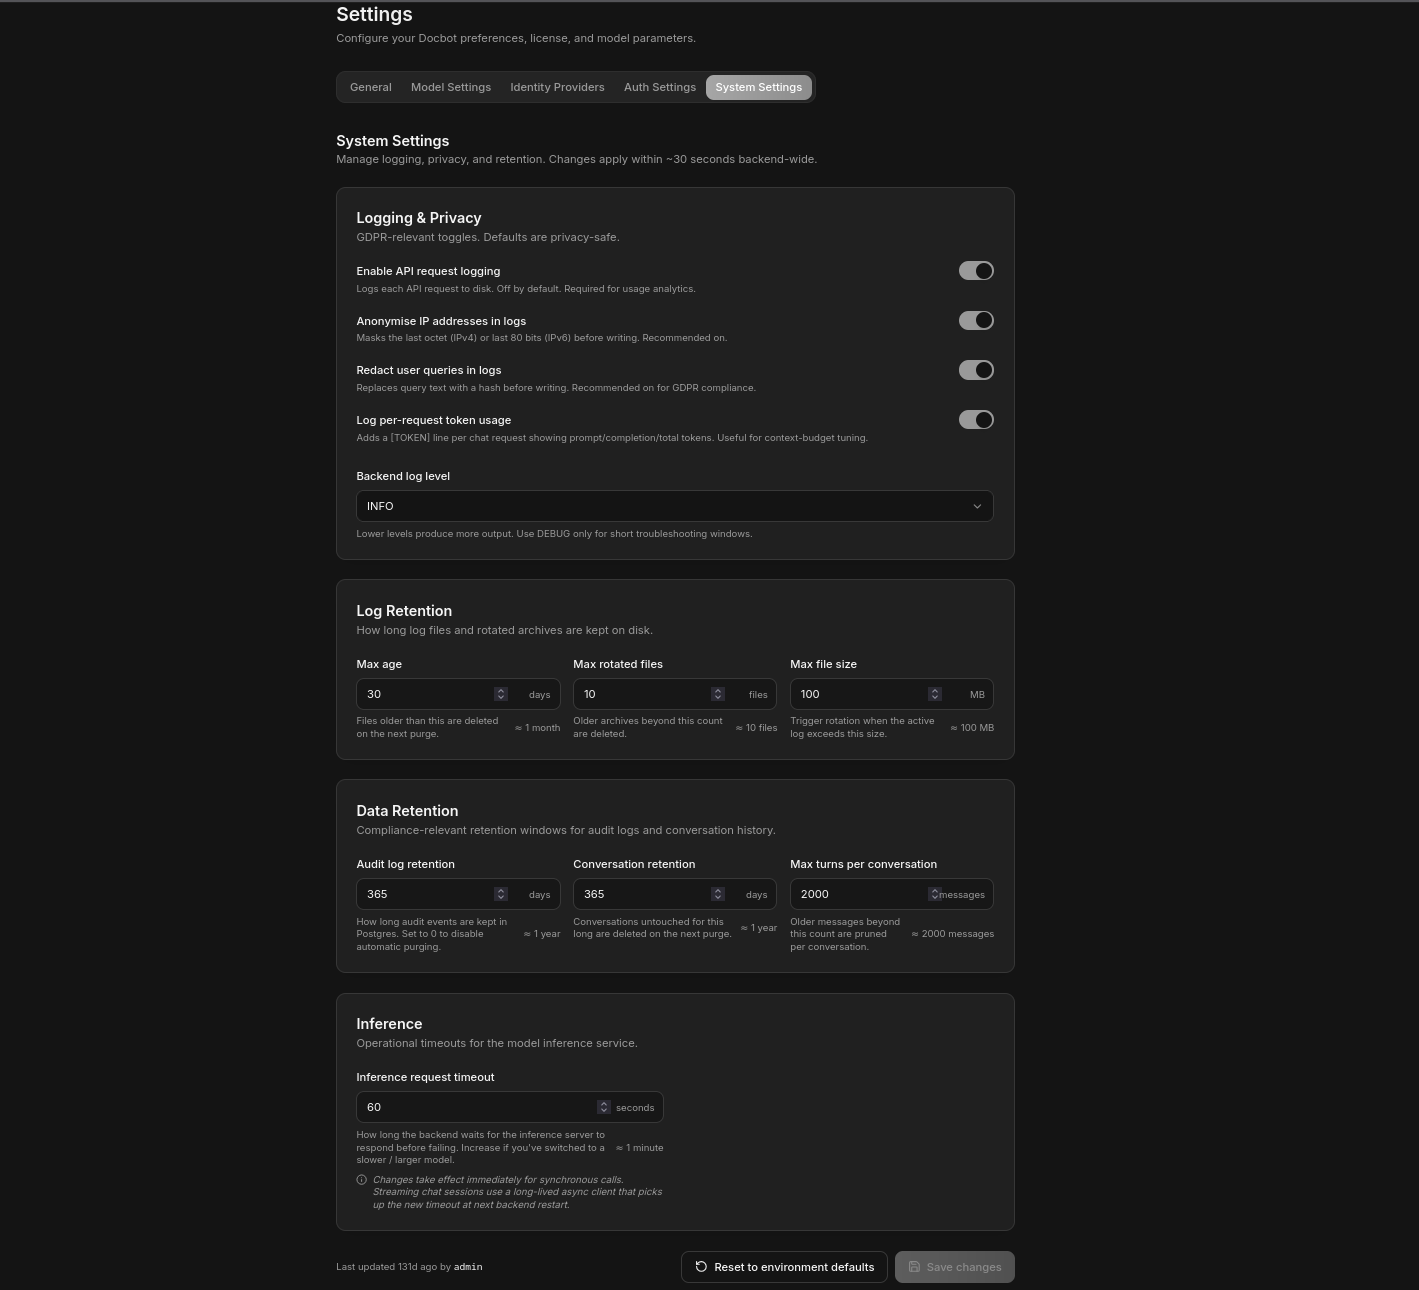Click the Conversation retention stepper arrows
Viewport: 1419px width, 1290px height.
tap(718, 894)
